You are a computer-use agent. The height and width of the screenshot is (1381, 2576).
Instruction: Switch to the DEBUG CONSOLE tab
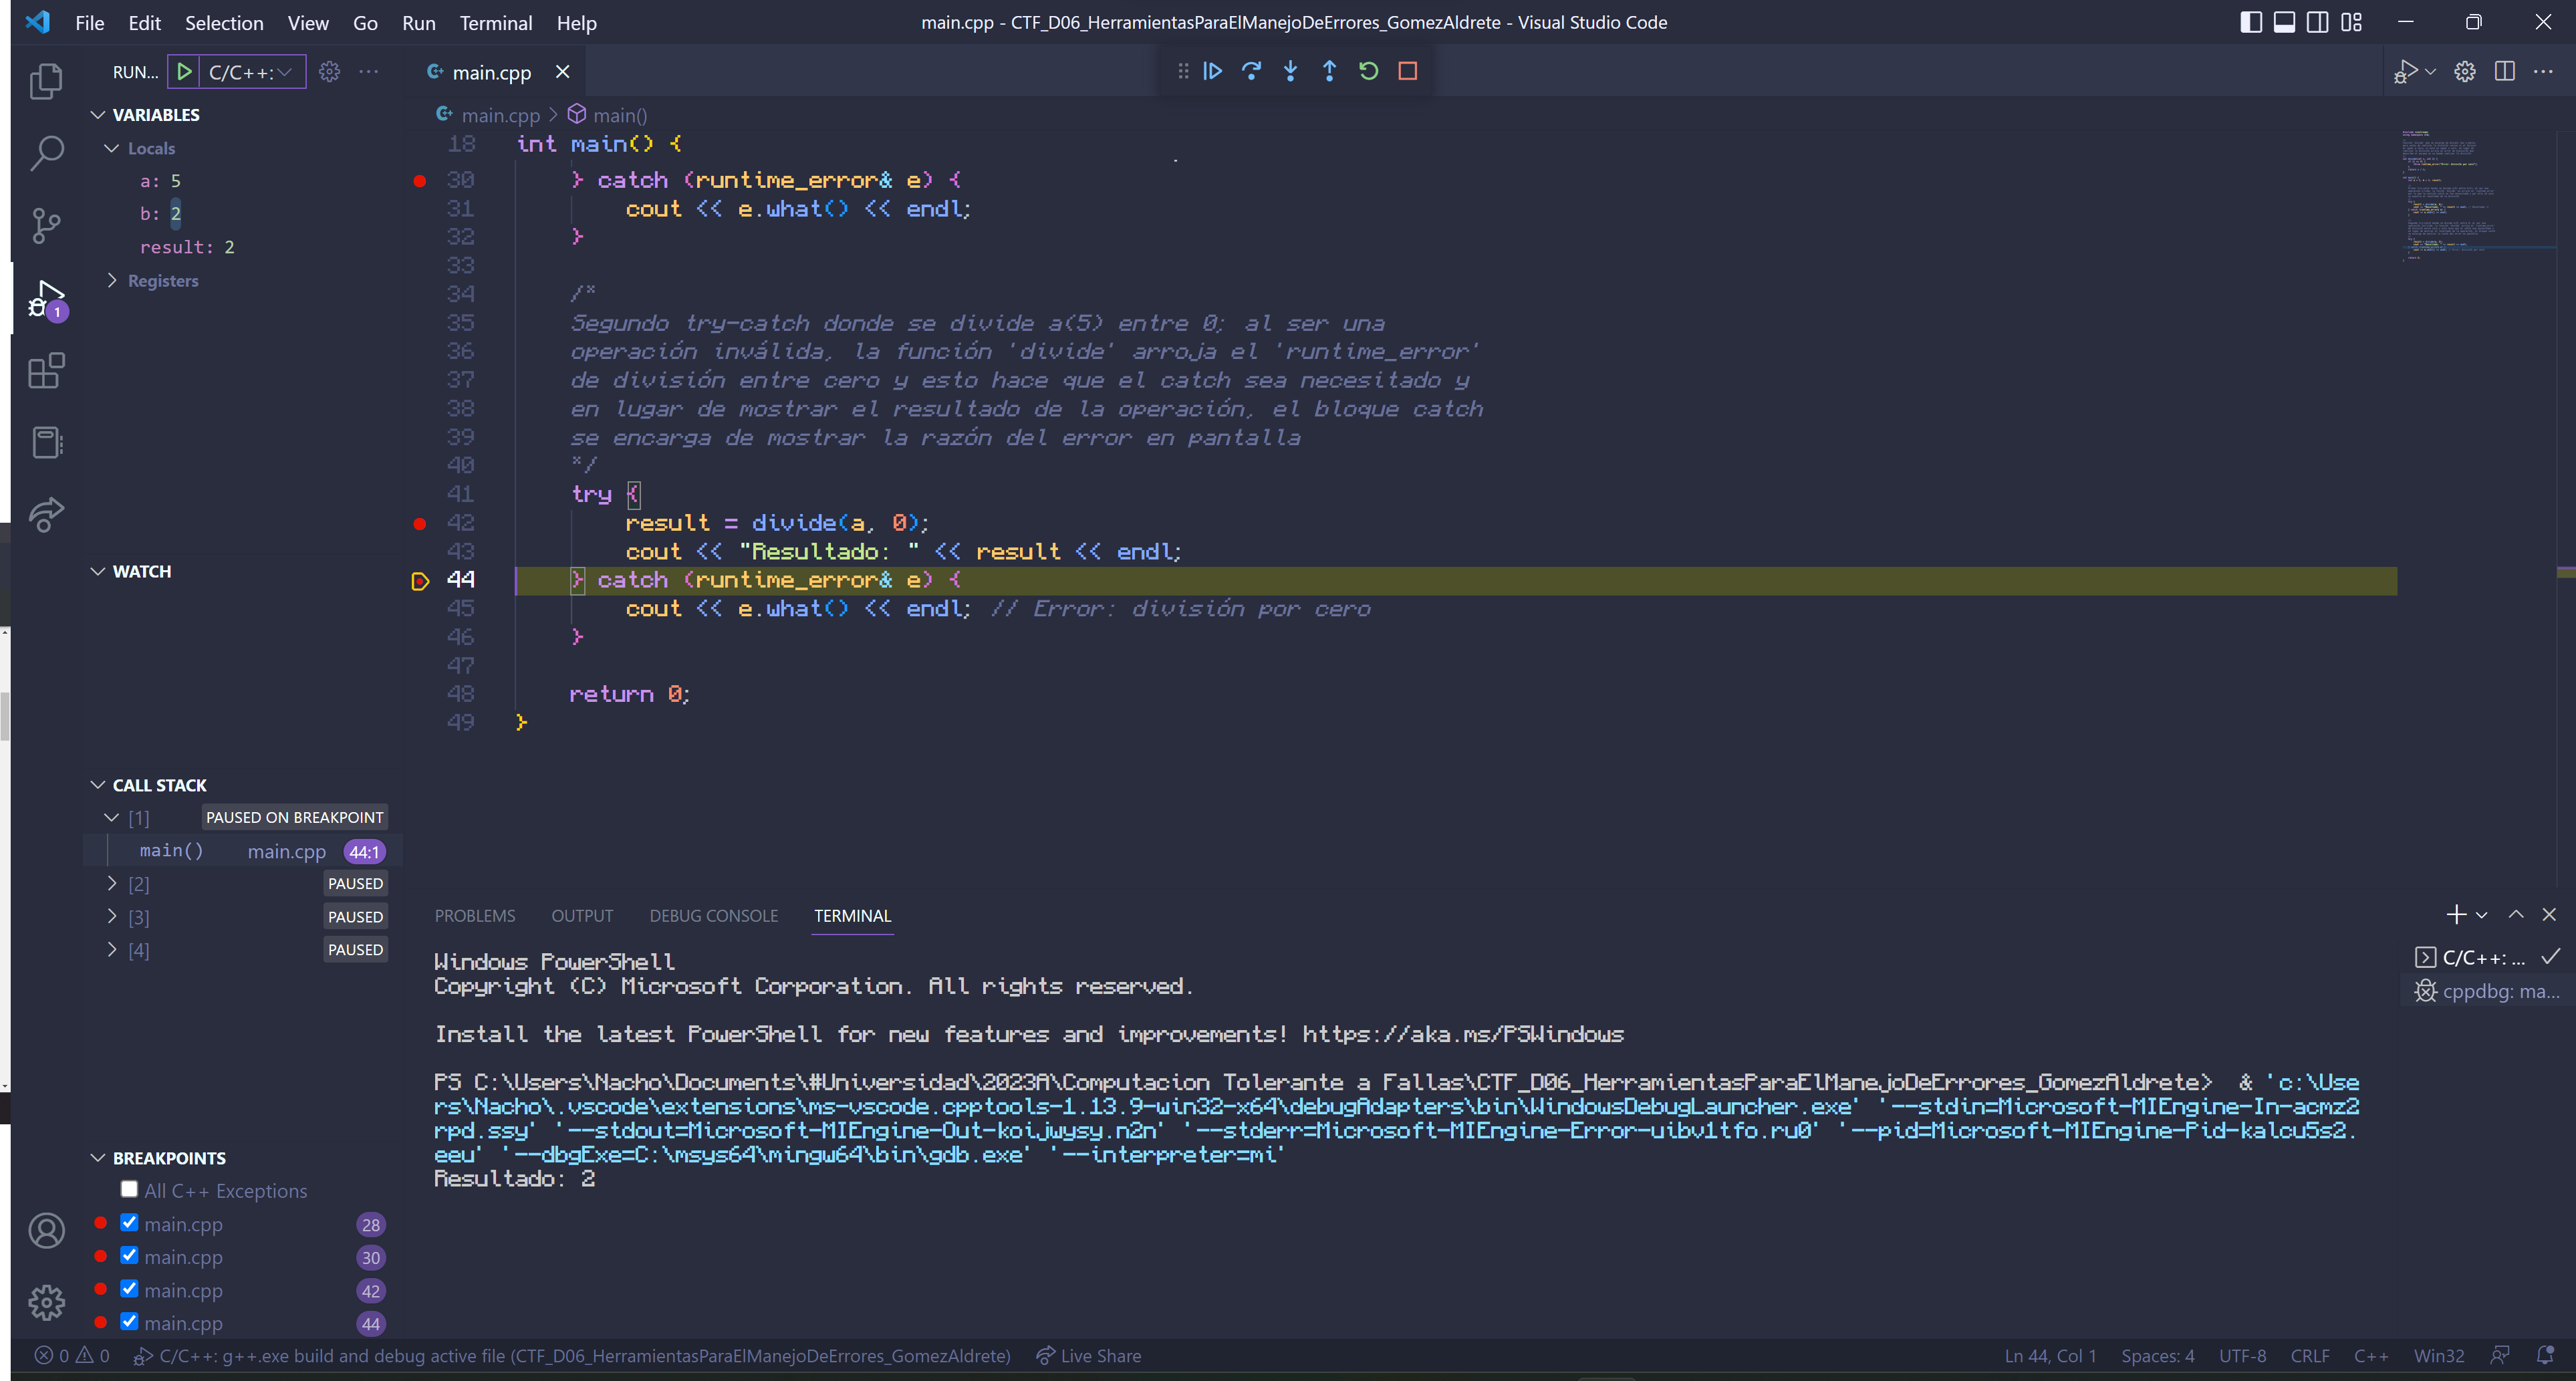pos(714,915)
